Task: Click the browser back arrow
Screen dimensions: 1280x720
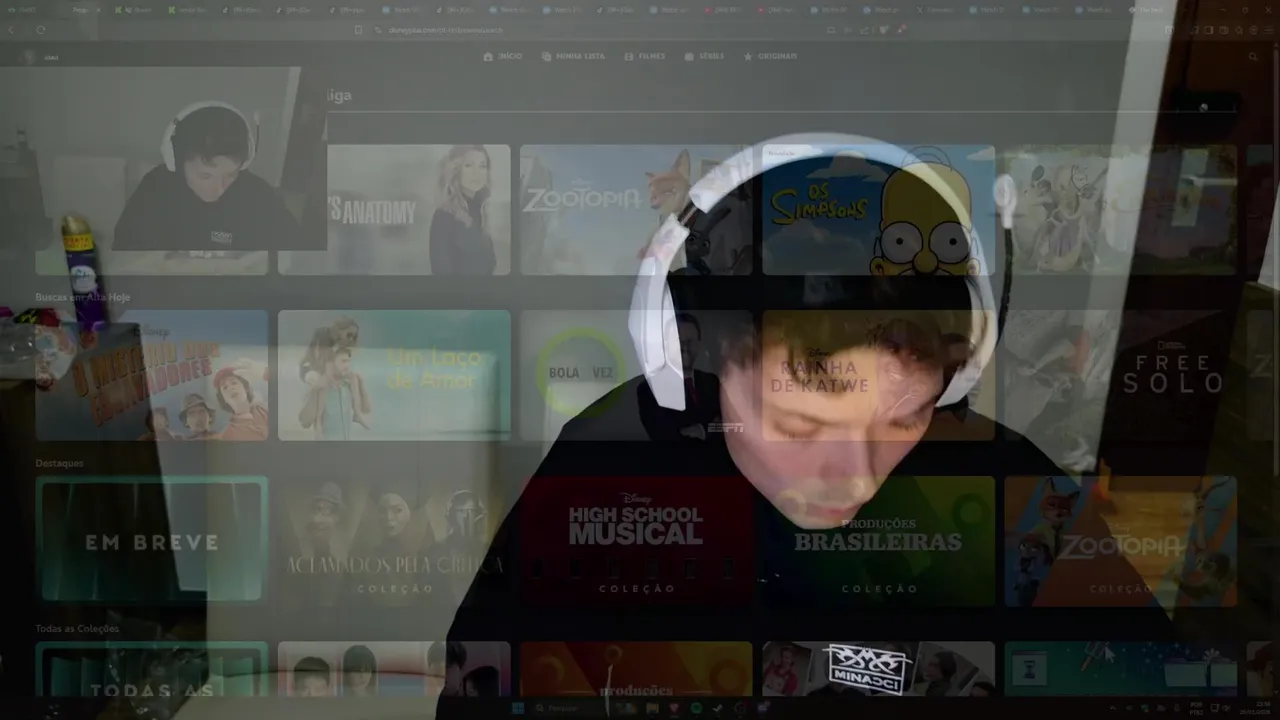Action: 12,30
